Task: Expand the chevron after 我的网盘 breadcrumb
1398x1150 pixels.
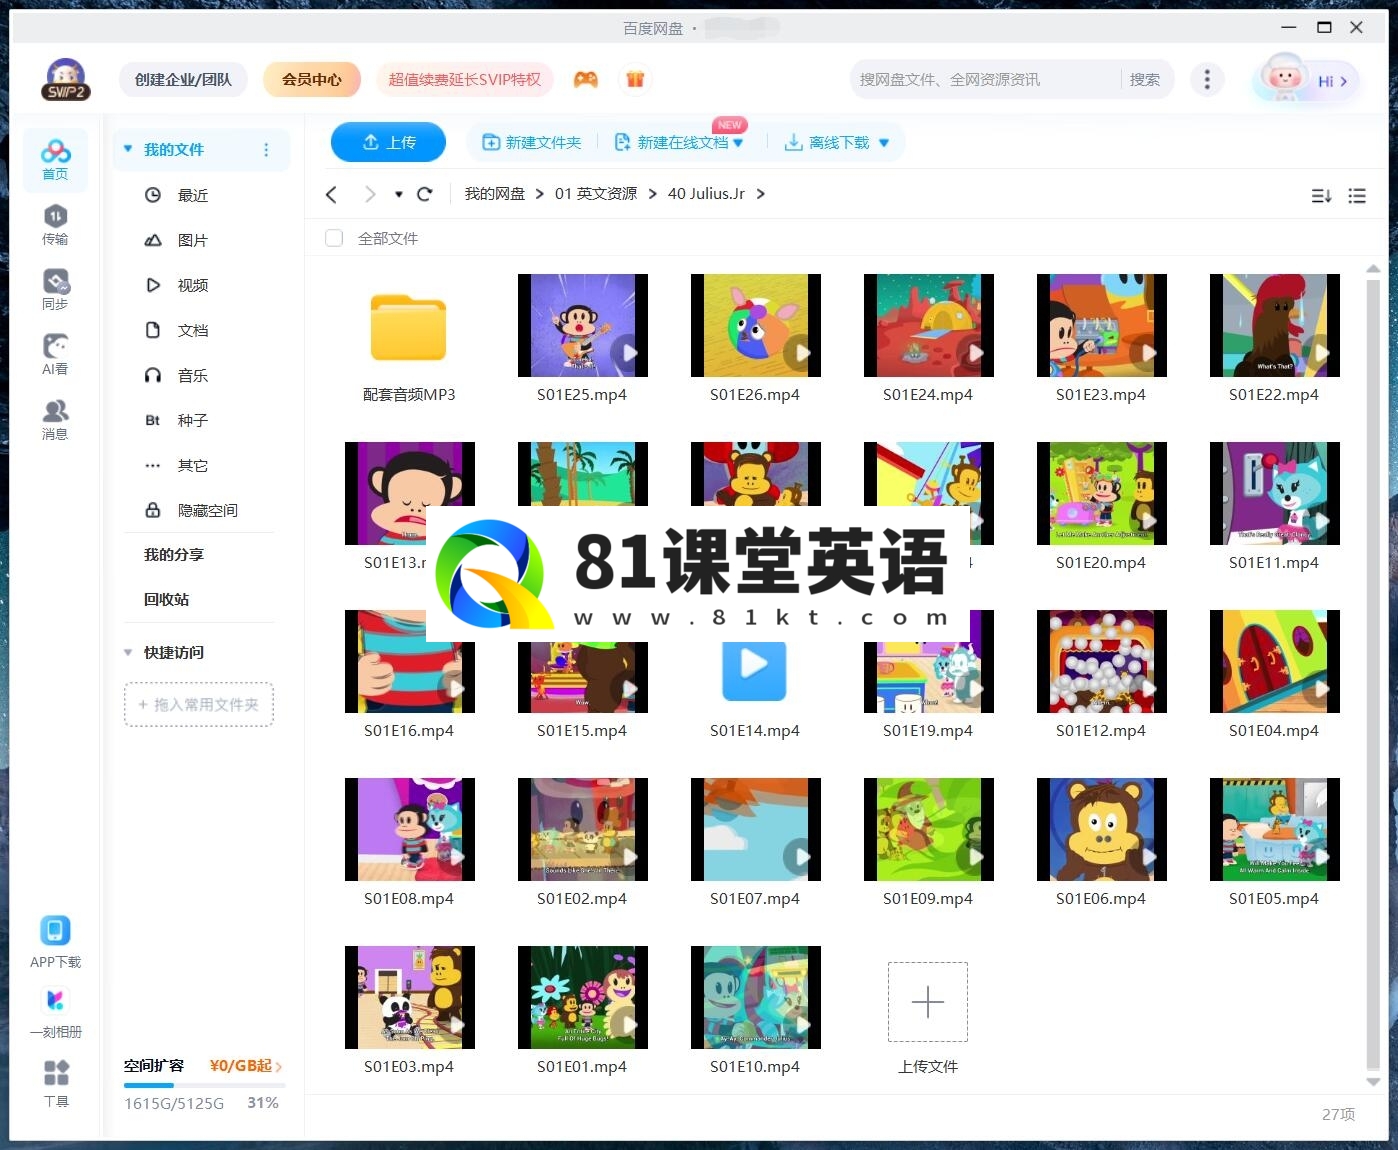Action: pos(540,194)
